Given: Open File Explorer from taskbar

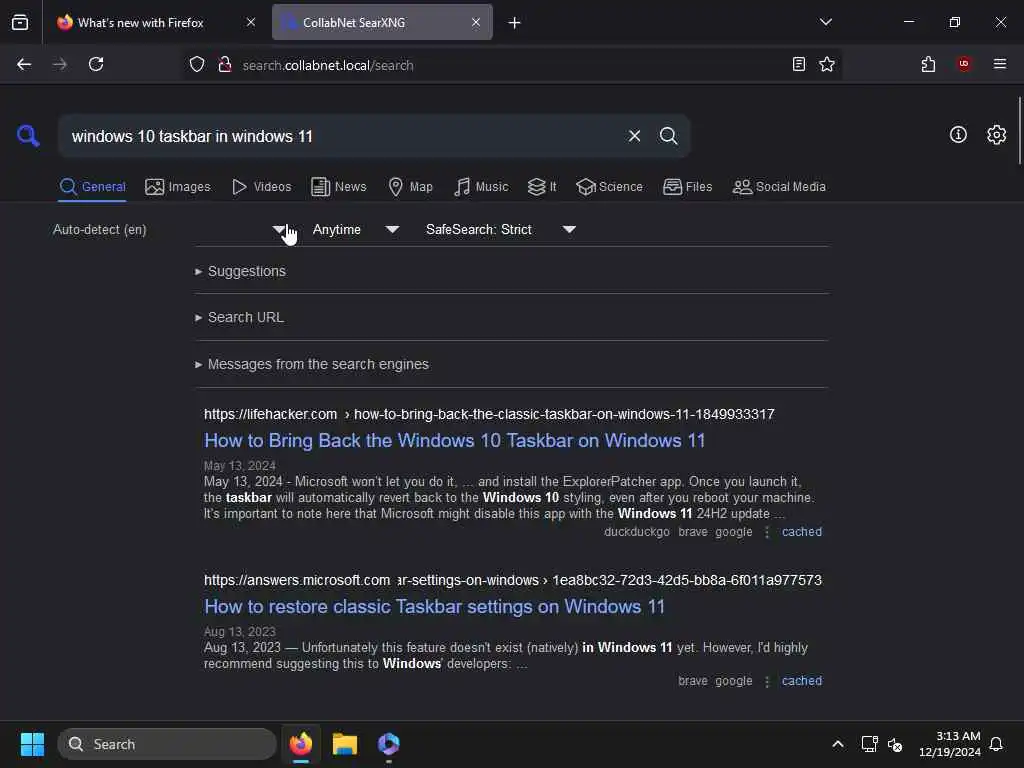Looking at the screenshot, I should click(x=344, y=744).
